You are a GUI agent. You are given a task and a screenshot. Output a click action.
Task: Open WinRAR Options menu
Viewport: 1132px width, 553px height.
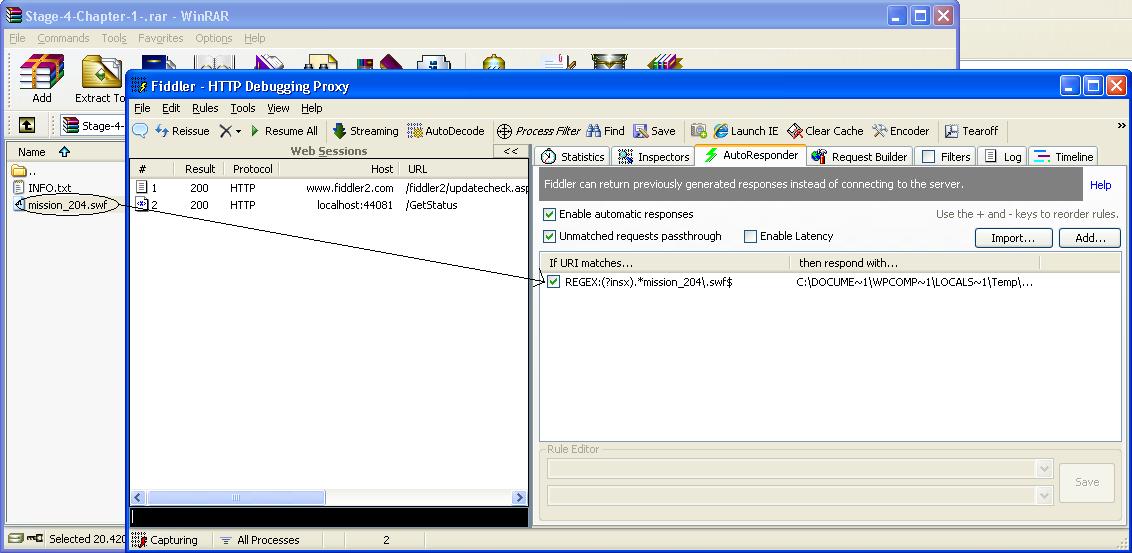pos(214,38)
